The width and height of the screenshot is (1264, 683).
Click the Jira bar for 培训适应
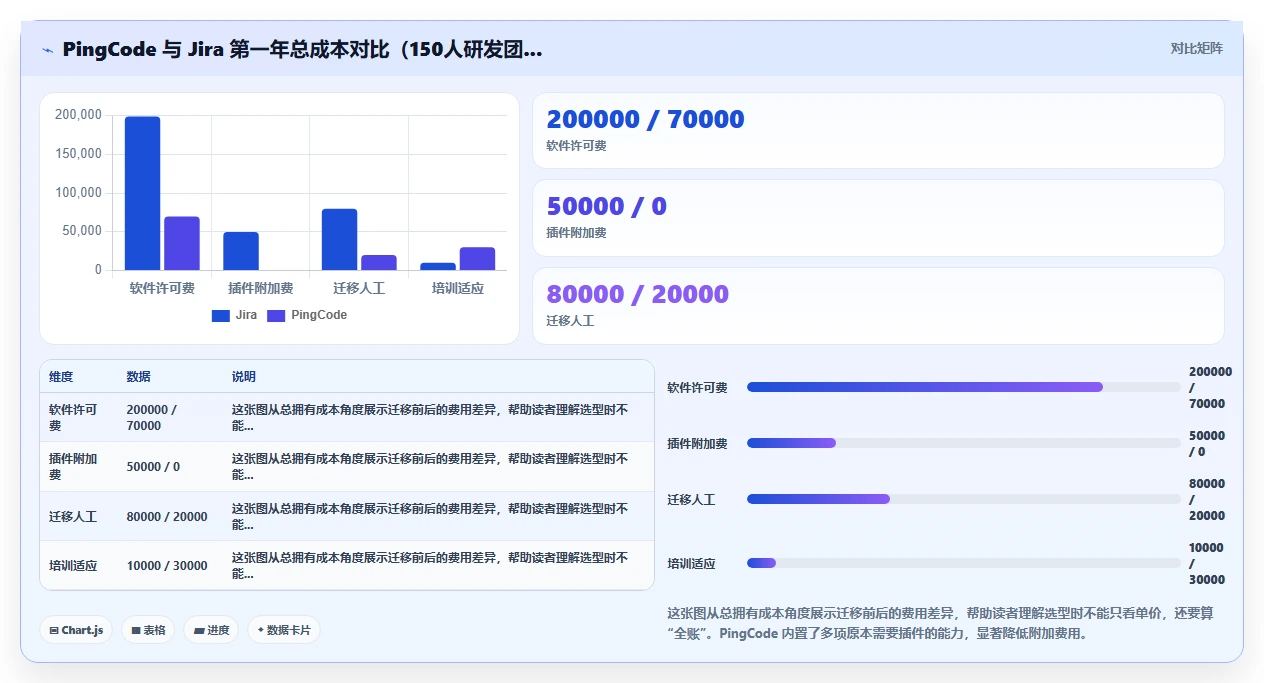pyautogui.click(x=438, y=266)
